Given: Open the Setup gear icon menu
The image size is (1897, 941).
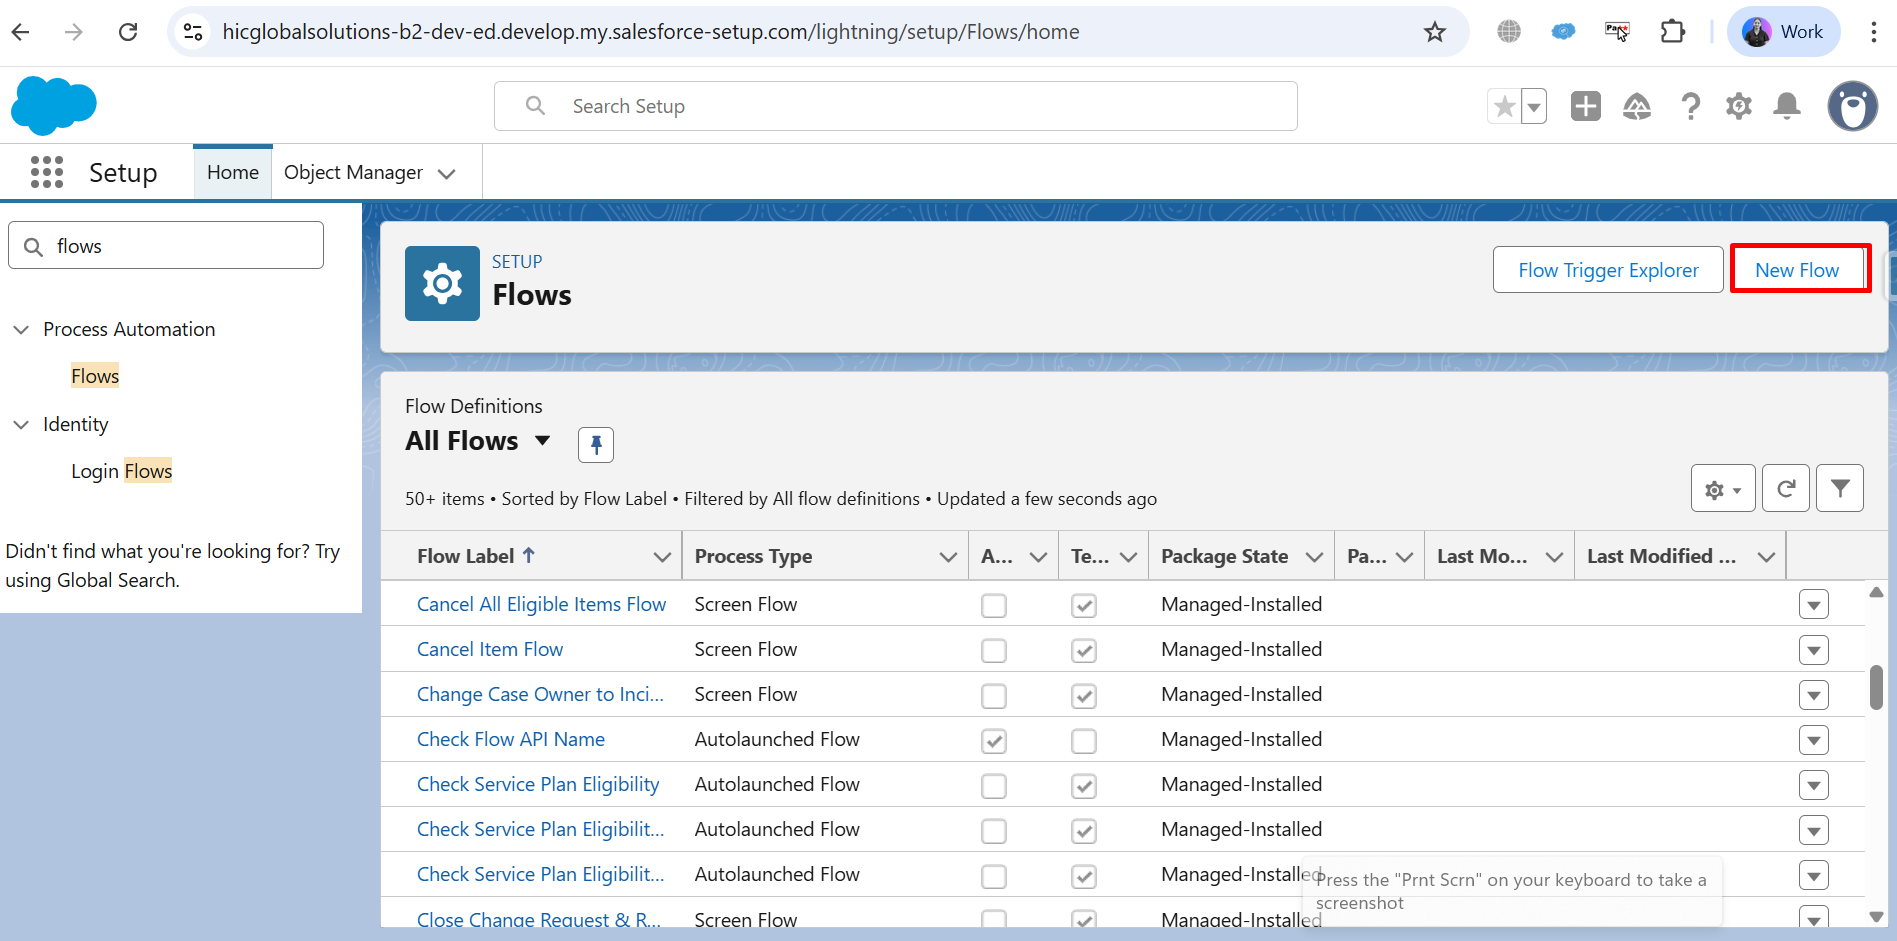Looking at the screenshot, I should 1738,106.
